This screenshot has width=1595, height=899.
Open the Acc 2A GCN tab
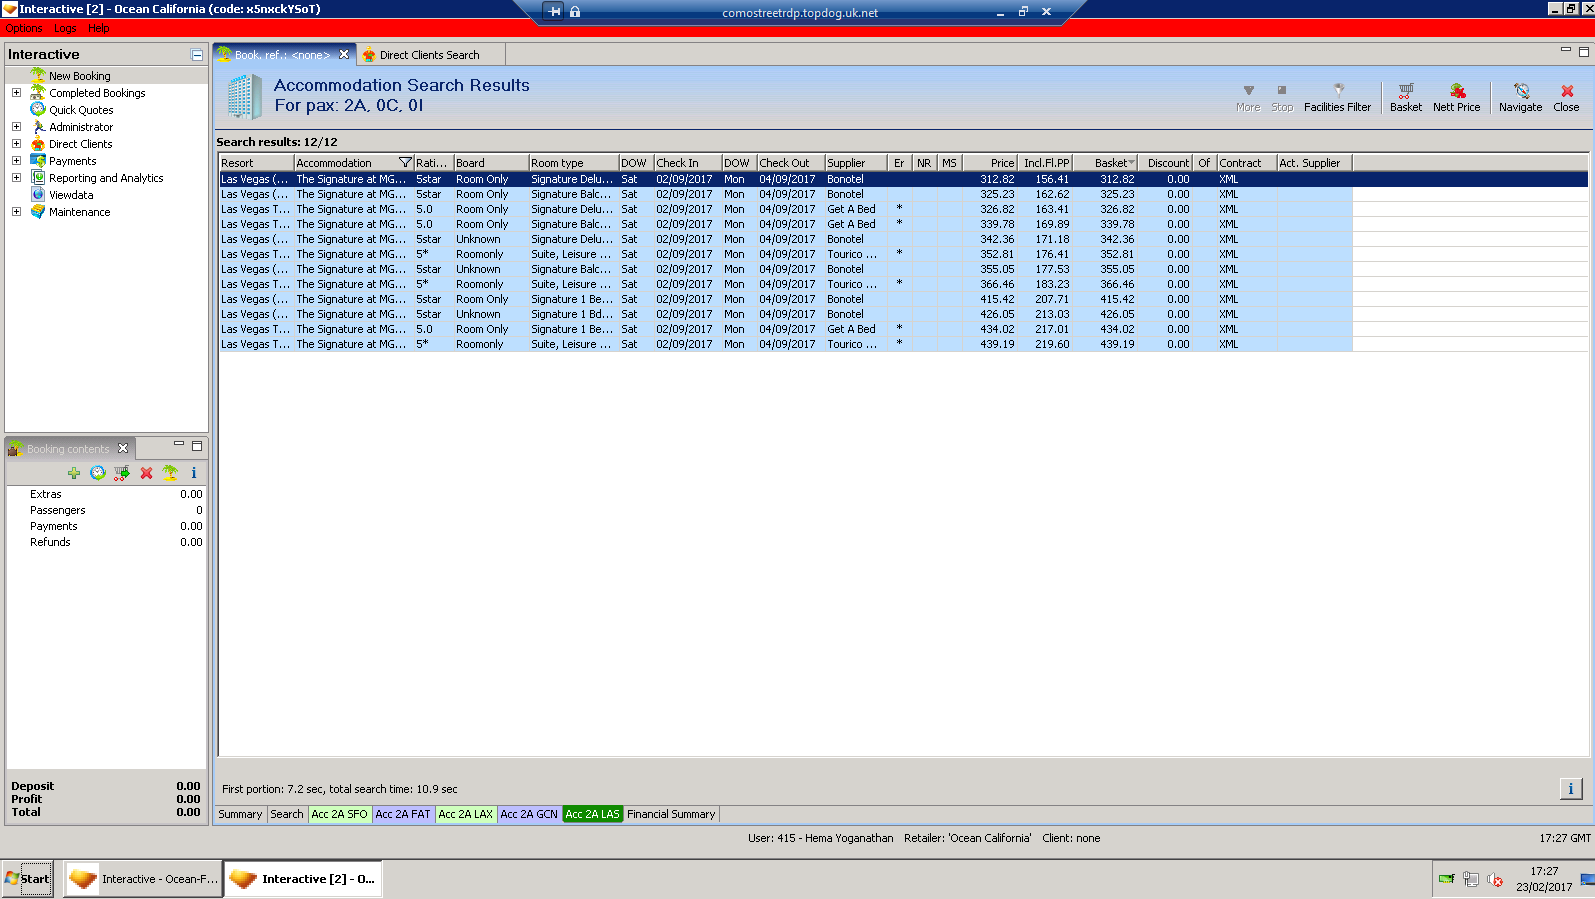click(529, 814)
